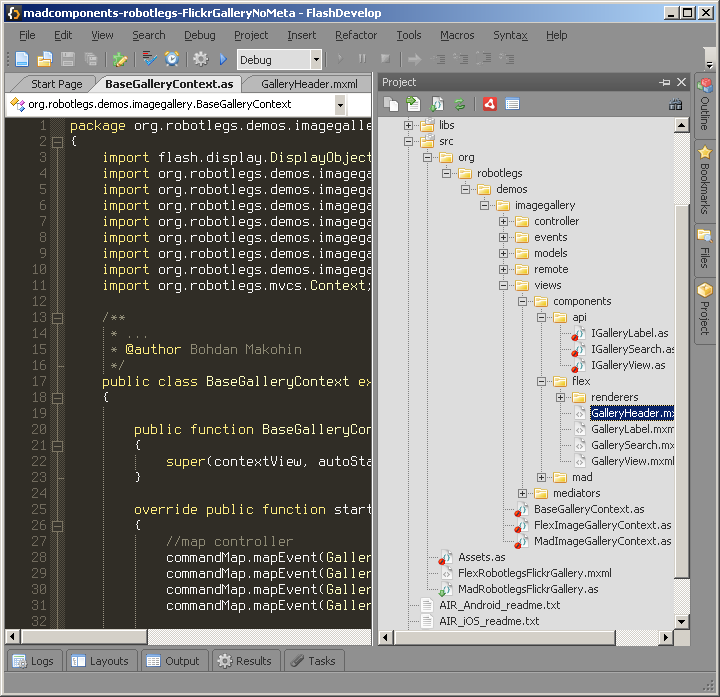
Task: Switch to the GalleryHeader.mxml tab
Action: (x=309, y=84)
